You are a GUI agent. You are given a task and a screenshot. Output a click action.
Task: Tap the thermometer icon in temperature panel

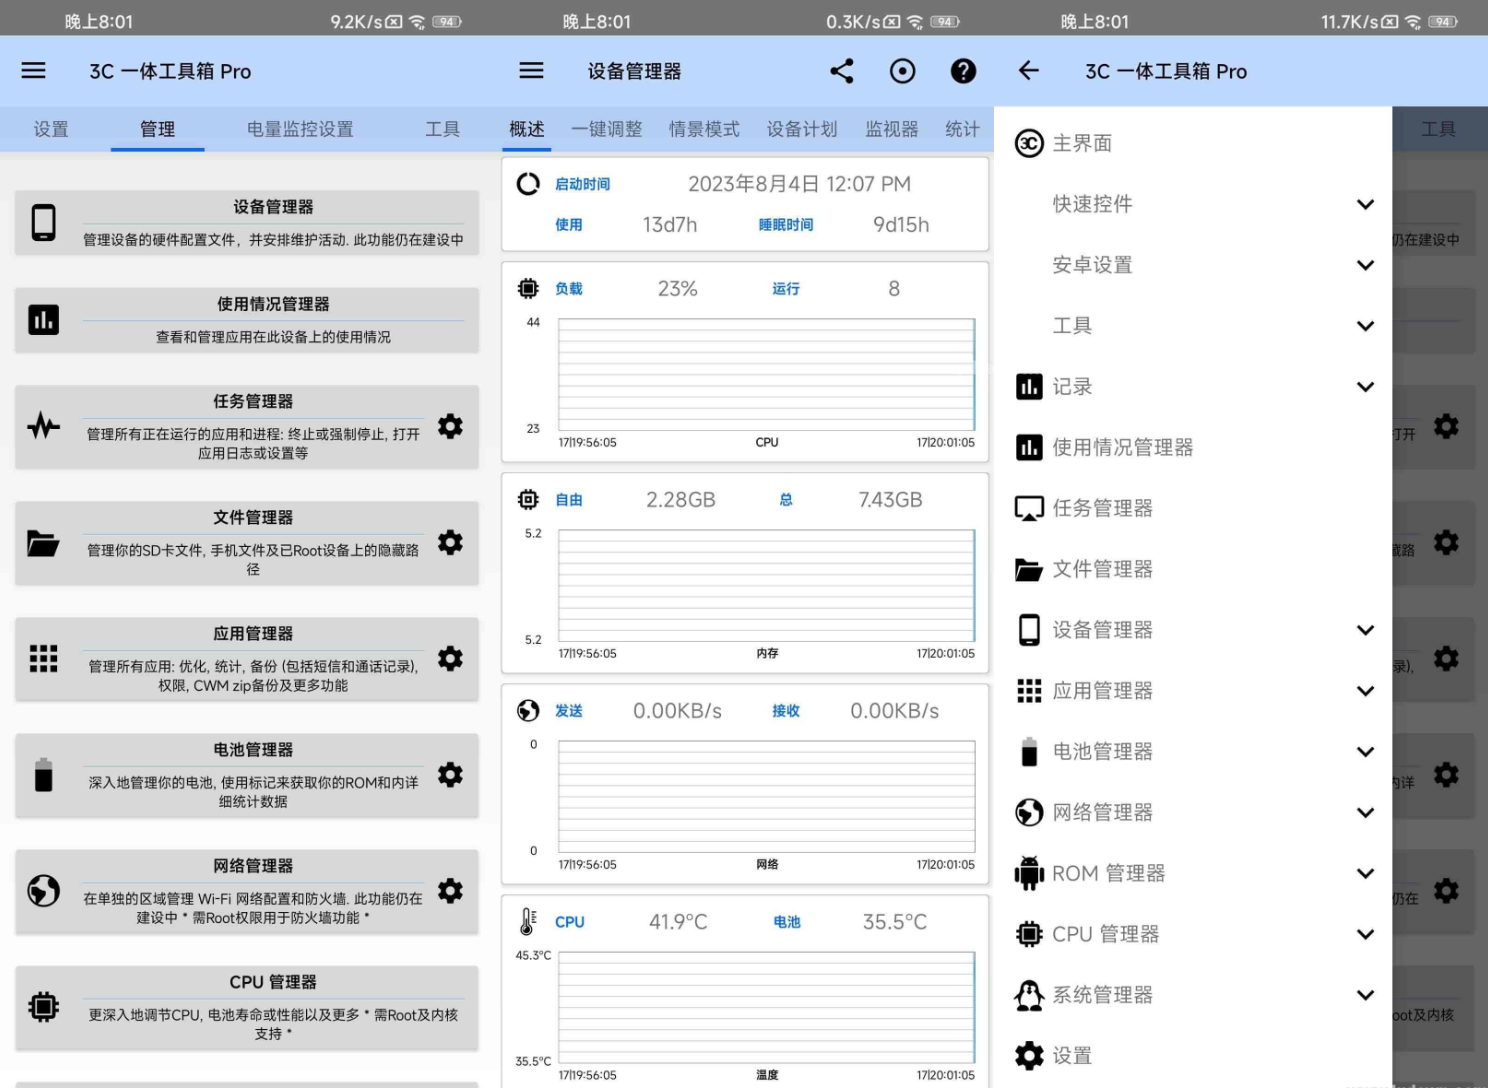(528, 921)
